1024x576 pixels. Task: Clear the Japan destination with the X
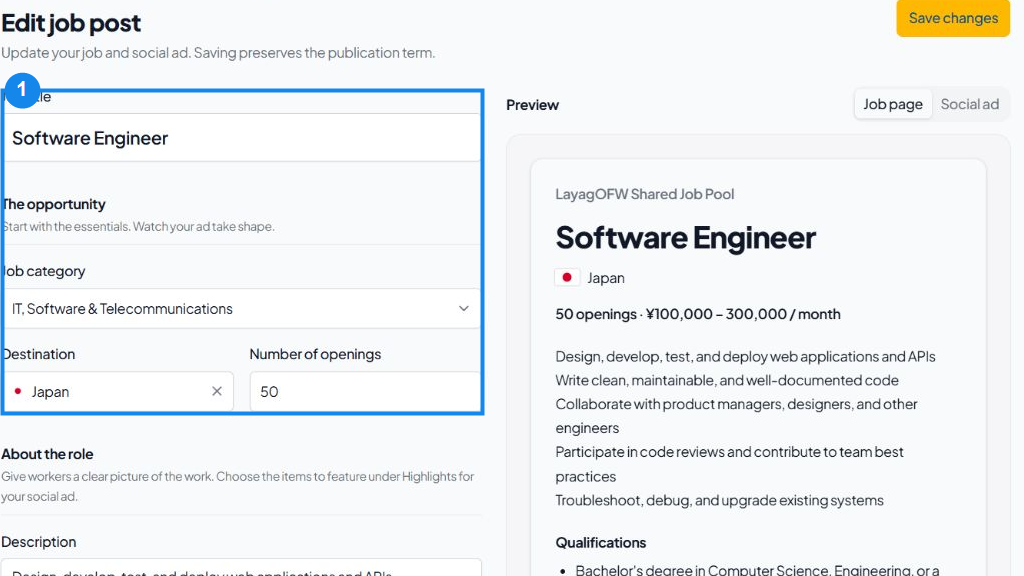click(217, 391)
